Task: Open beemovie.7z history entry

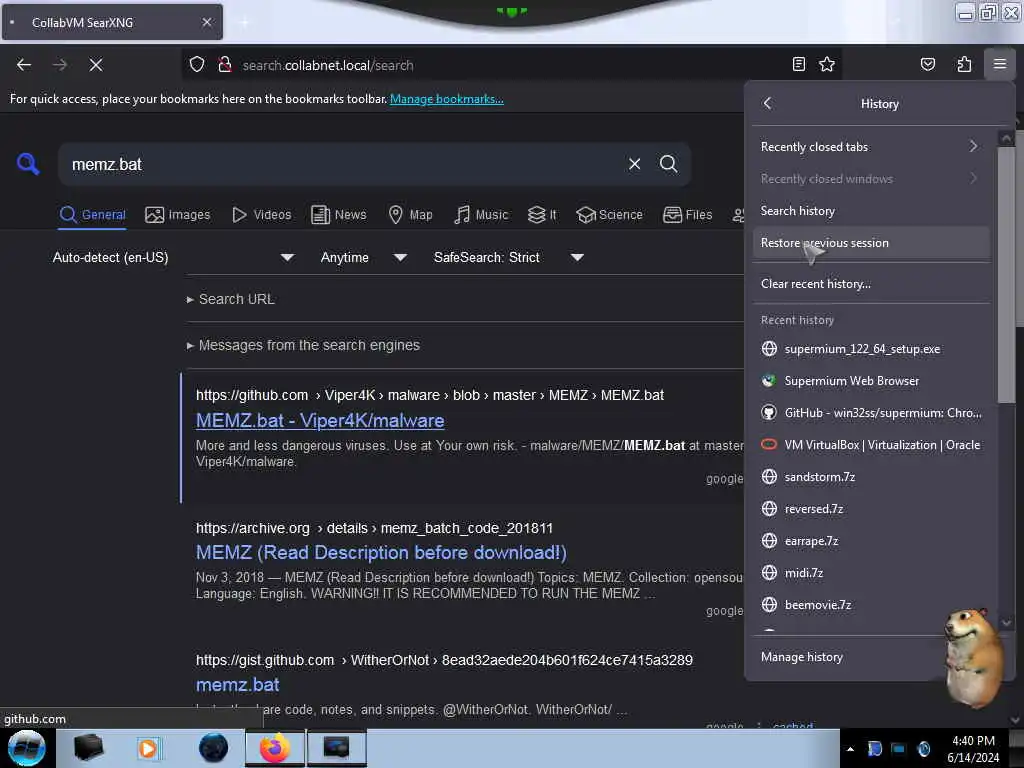Action: [871, 605]
